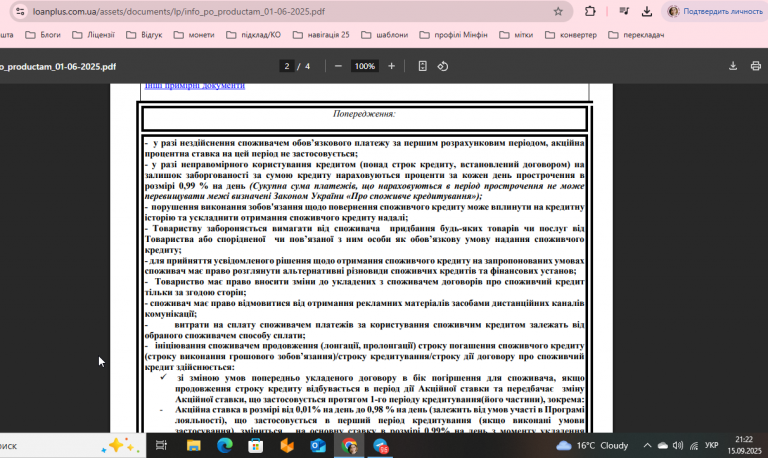Open the профілі Мінфін bookmarks folder
The height and width of the screenshot is (458, 768).
pyautogui.click(x=454, y=35)
